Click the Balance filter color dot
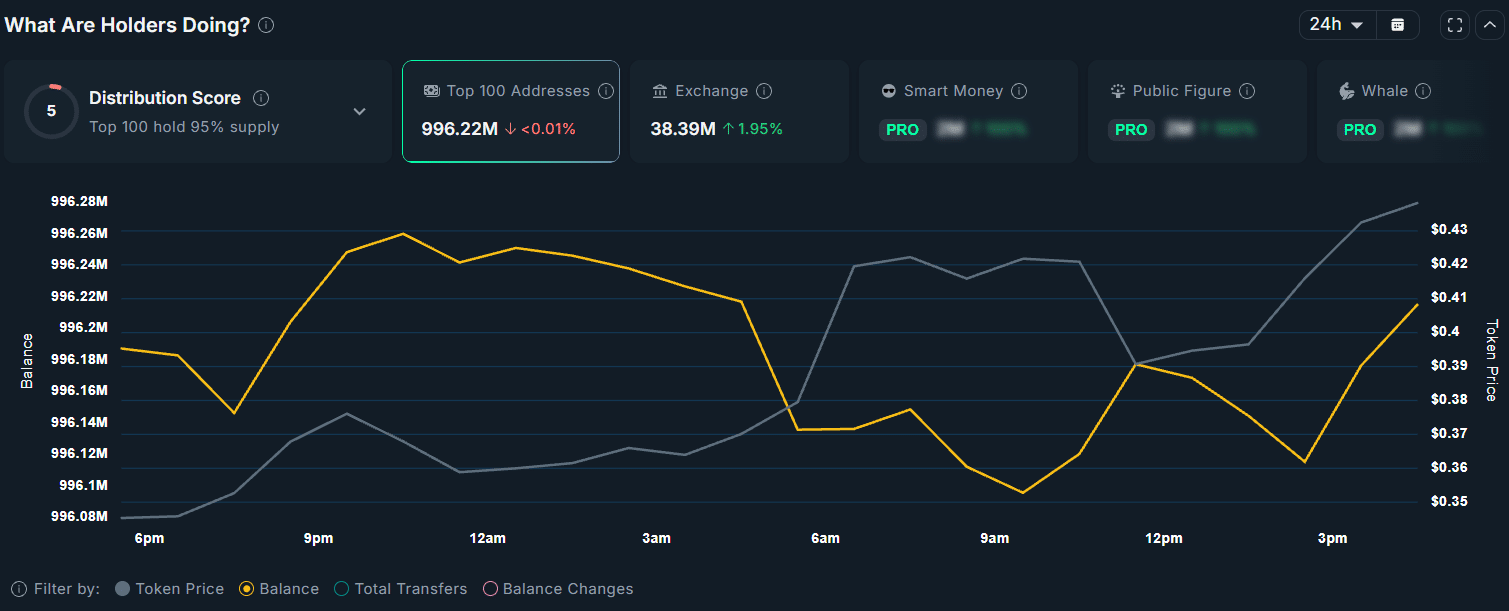Screen dimensions: 1509x611 coord(247,589)
